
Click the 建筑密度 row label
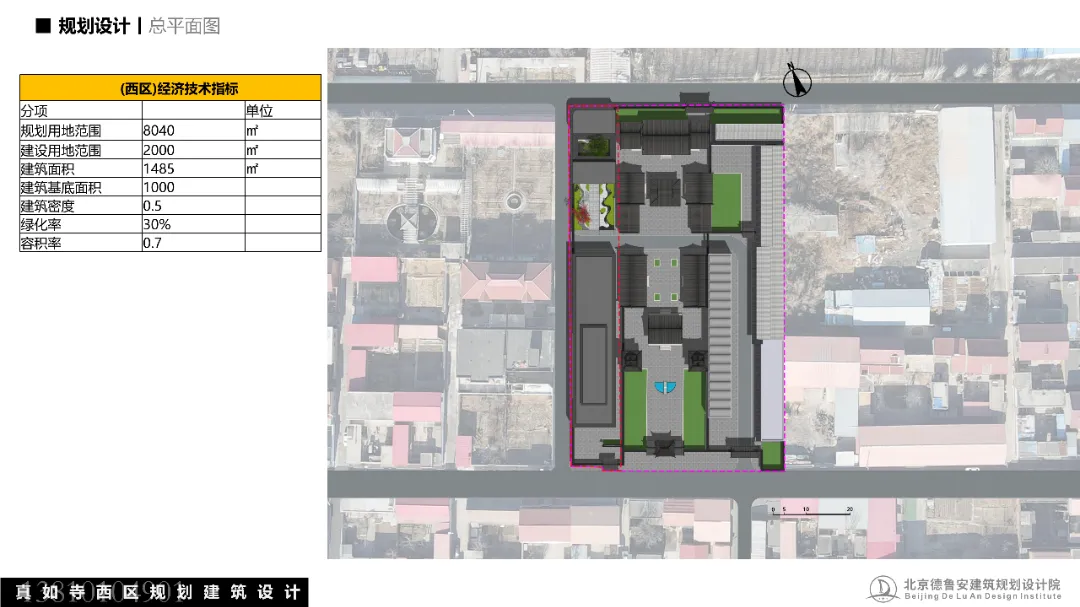47,206
